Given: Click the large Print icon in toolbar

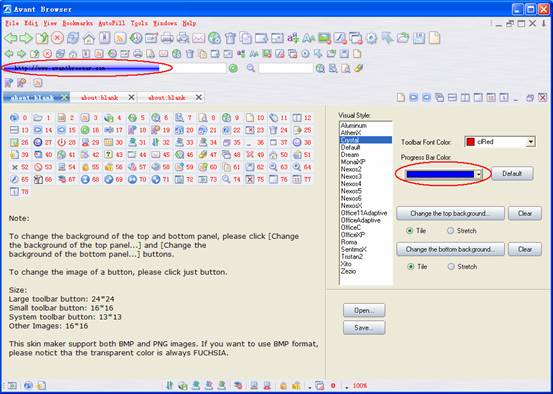Looking at the screenshot, I should pos(167,38).
